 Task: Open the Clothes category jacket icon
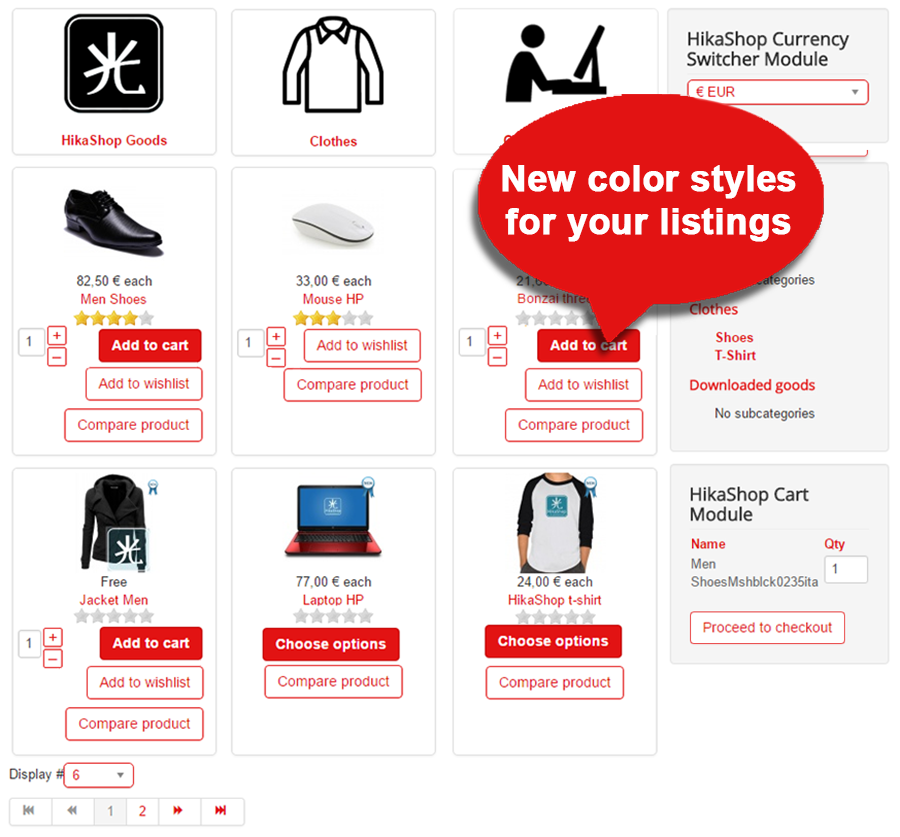point(333,65)
